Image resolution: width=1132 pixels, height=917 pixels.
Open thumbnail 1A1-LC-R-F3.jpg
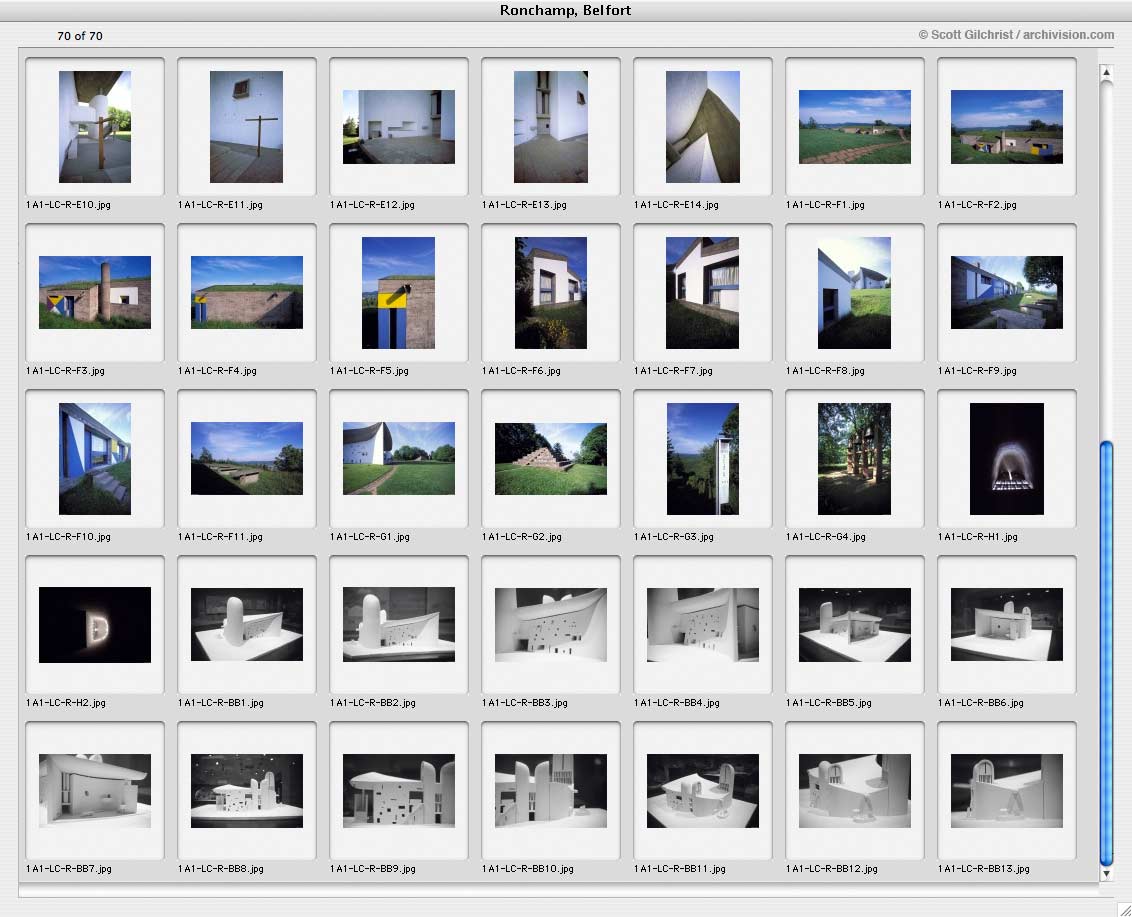[95, 292]
